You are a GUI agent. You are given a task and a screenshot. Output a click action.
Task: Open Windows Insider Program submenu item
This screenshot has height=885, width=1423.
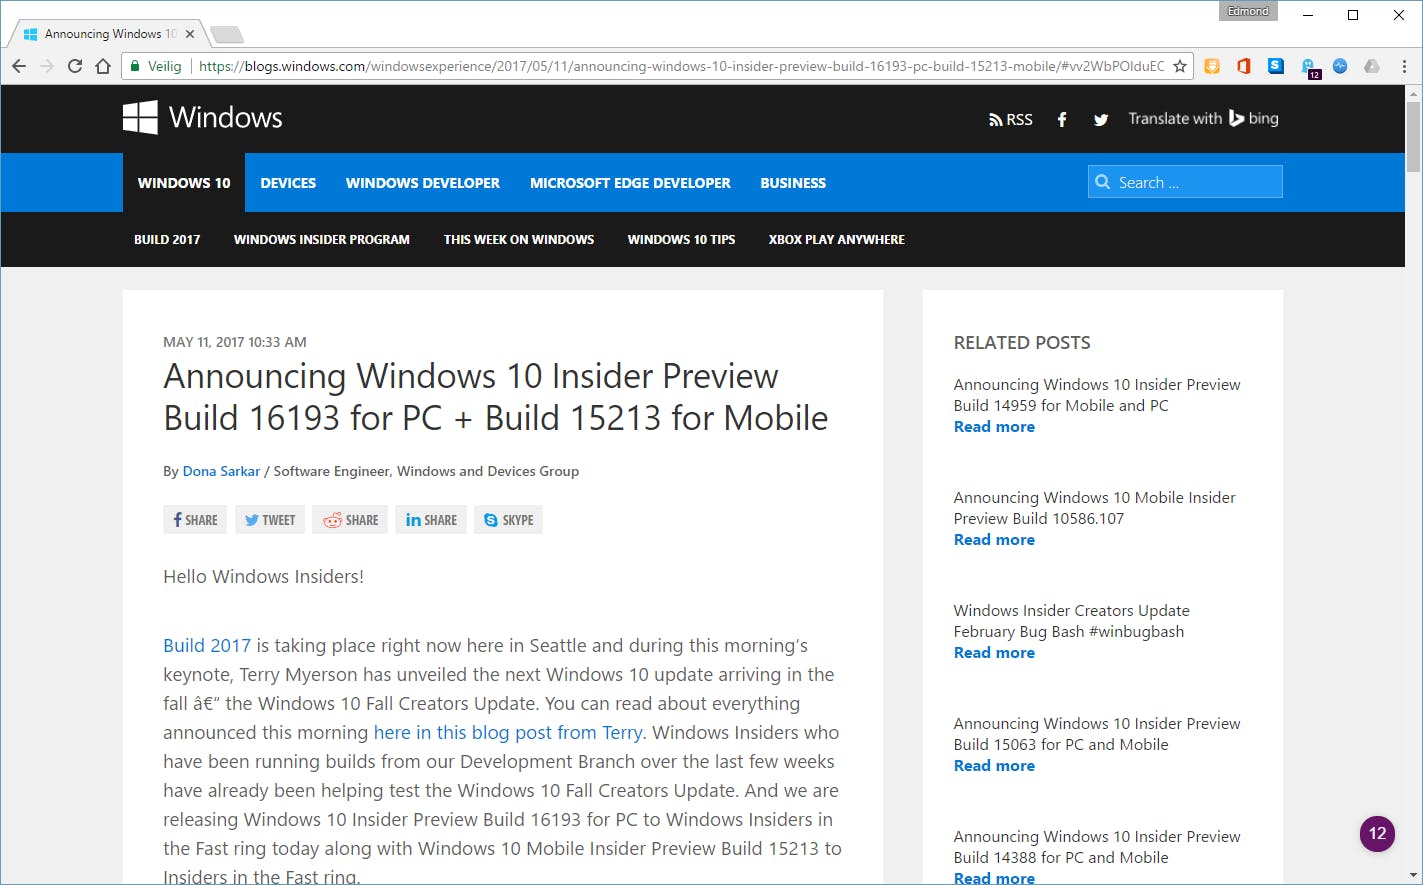tap(322, 240)
